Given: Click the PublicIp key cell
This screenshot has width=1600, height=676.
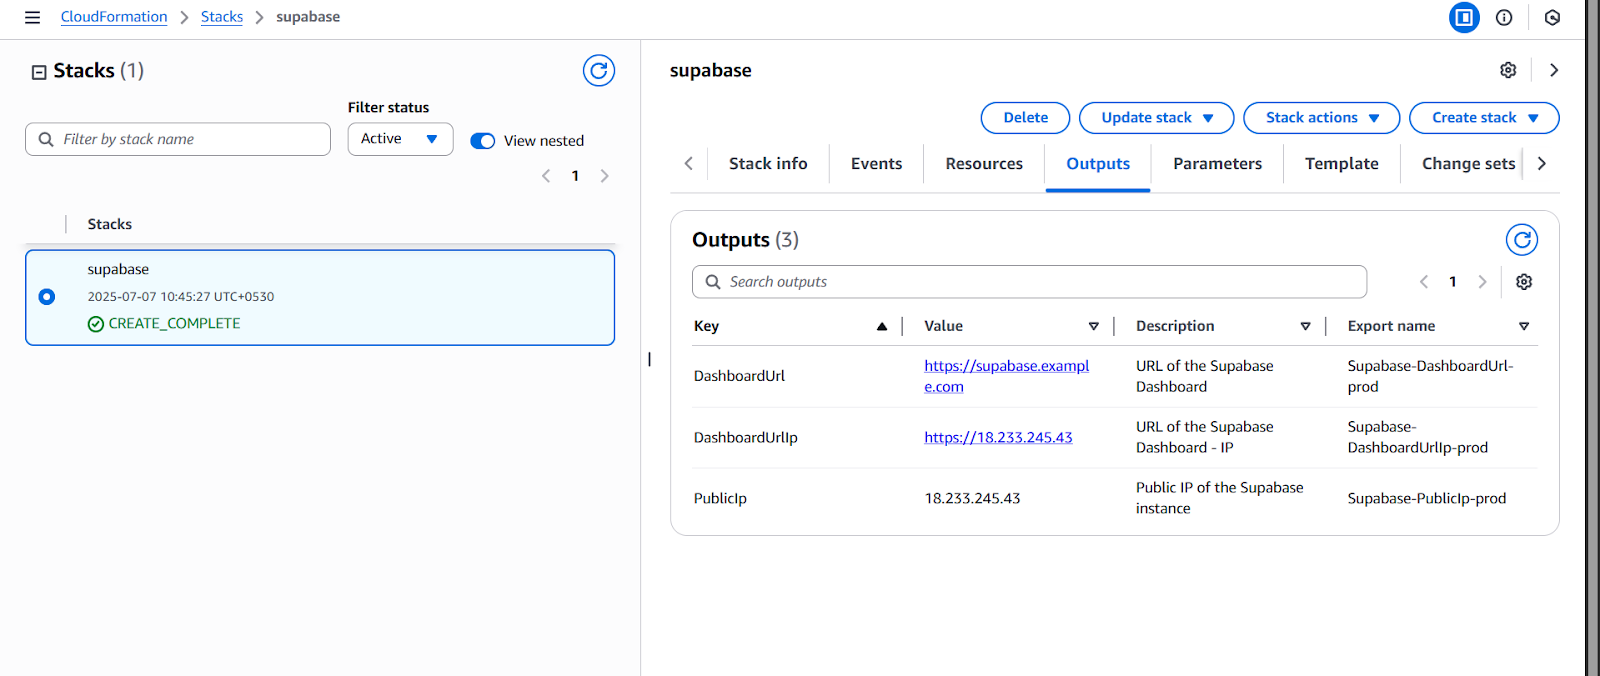Looking at the screenshot, I should coord(720,499).
